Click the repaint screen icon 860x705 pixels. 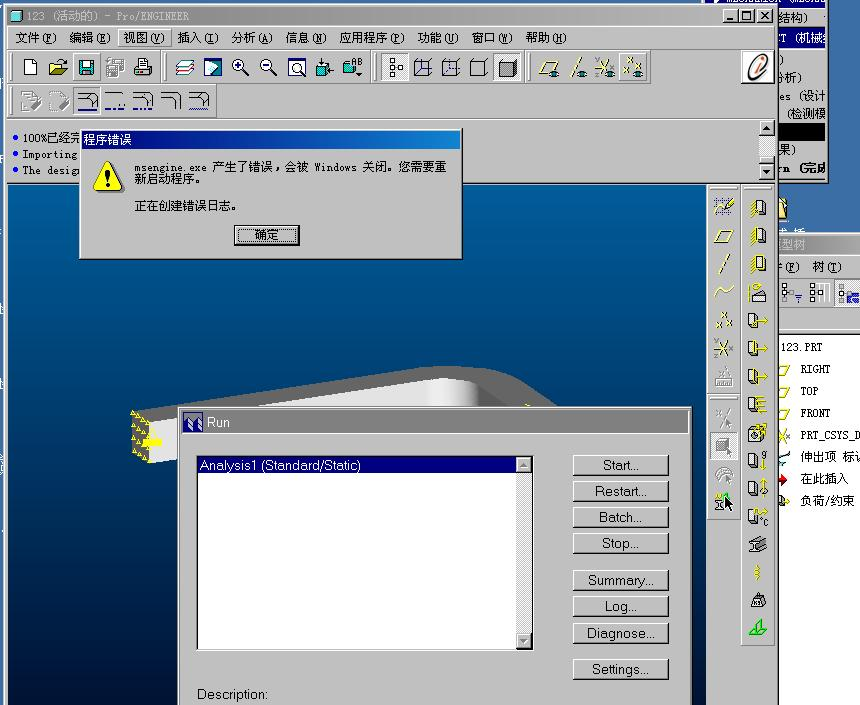pos(213,67)
